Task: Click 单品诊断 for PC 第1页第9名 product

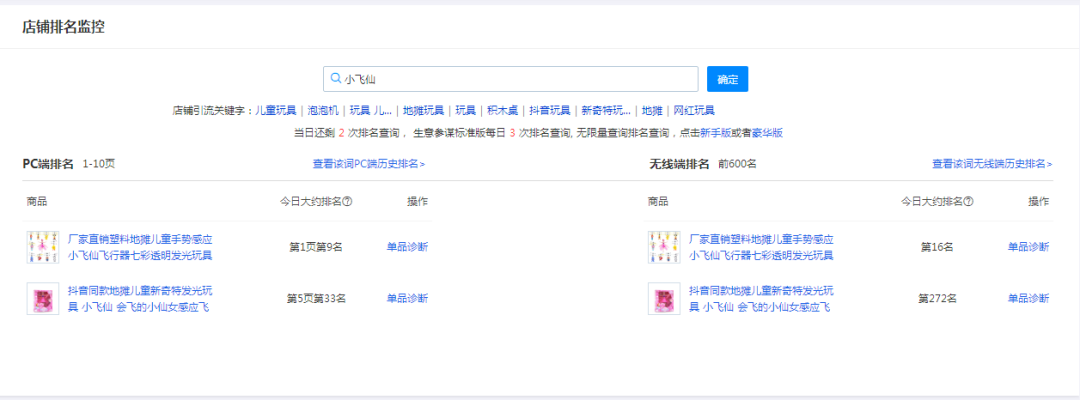Action: [x=407, y=247]
